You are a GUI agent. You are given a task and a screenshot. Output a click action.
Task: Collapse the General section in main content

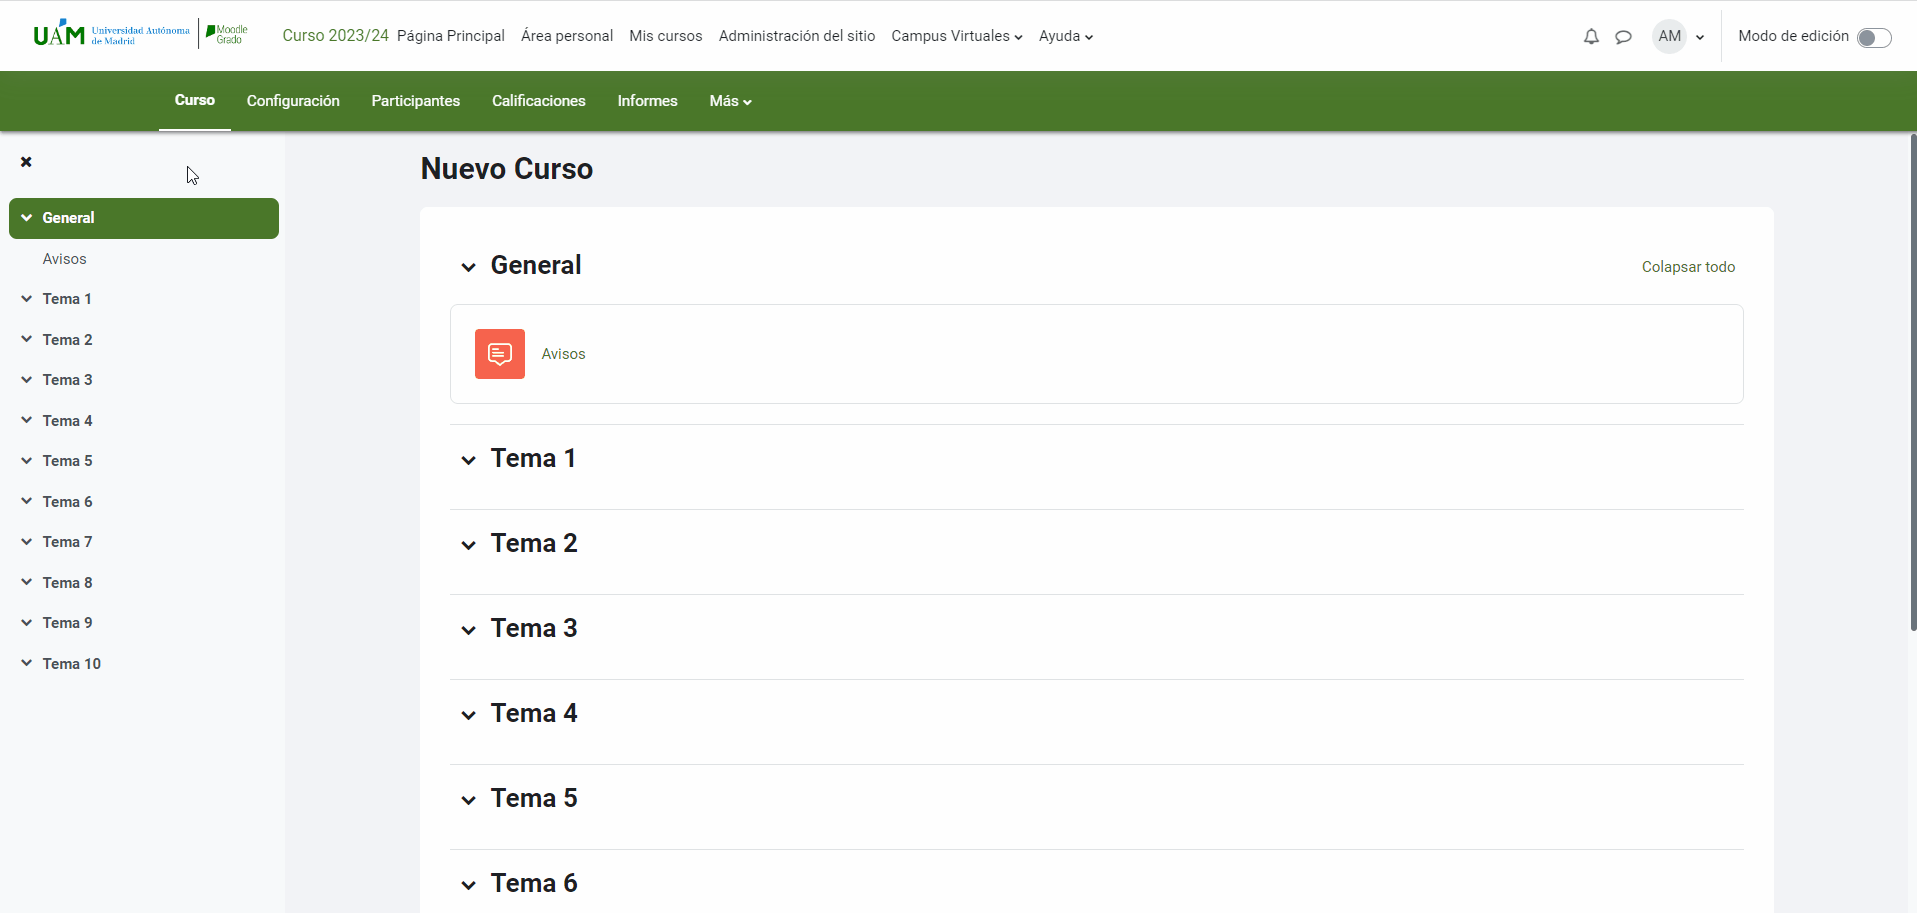[x=468, y=267]
